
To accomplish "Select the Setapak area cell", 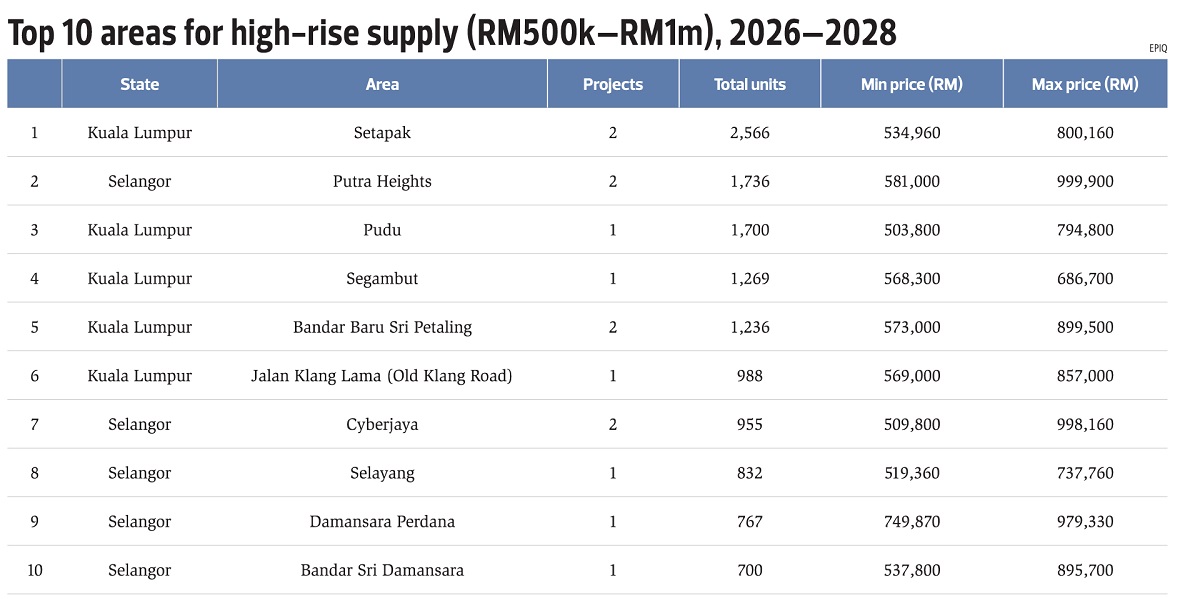I will pos(382,133).
